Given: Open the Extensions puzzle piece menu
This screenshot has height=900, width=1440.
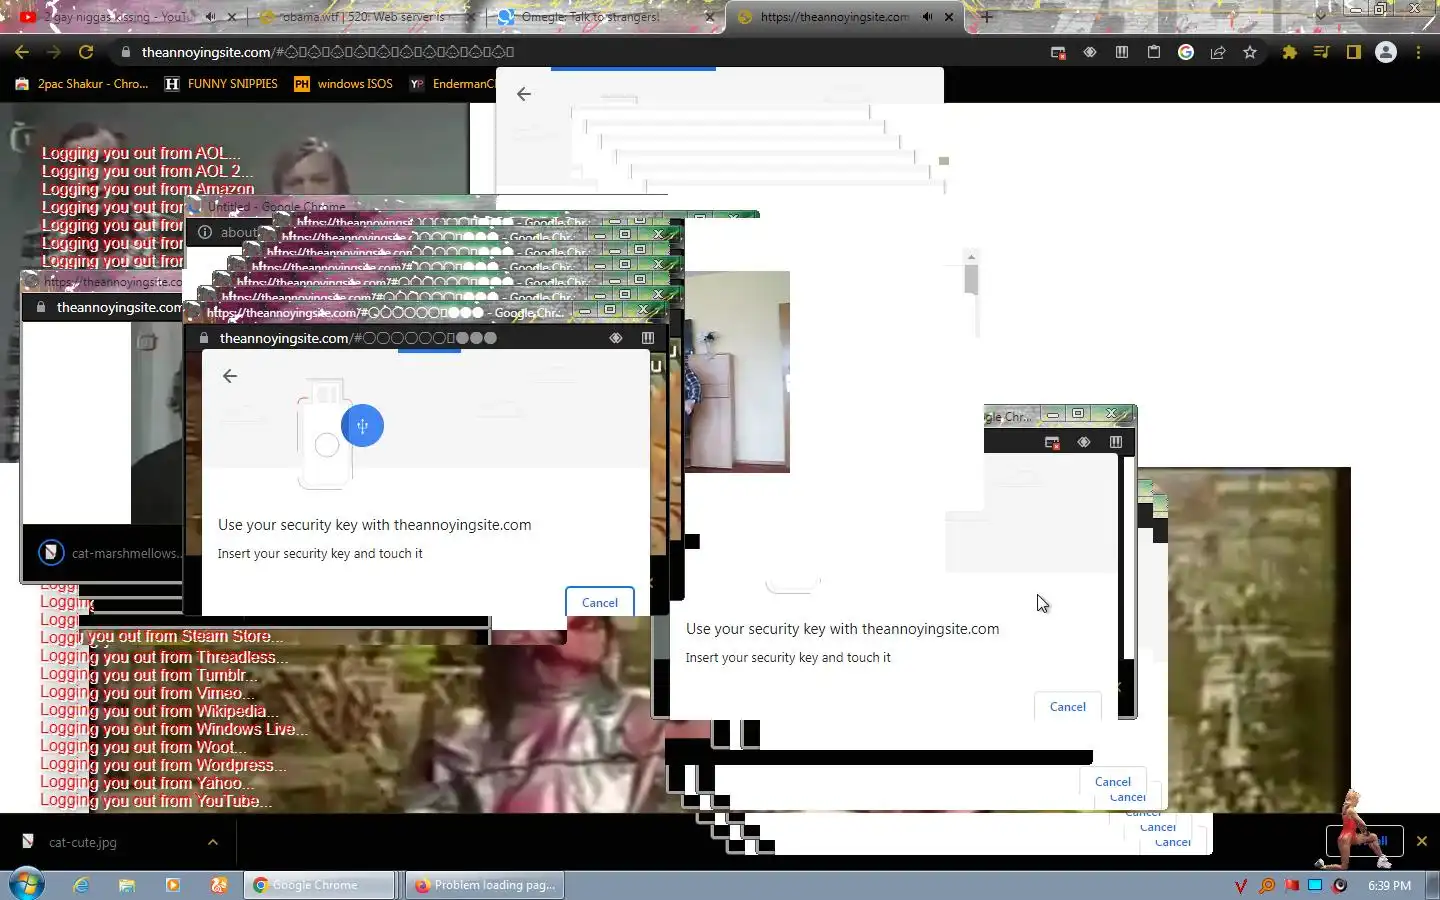Looking at the screenshot, I should 1290,52.
